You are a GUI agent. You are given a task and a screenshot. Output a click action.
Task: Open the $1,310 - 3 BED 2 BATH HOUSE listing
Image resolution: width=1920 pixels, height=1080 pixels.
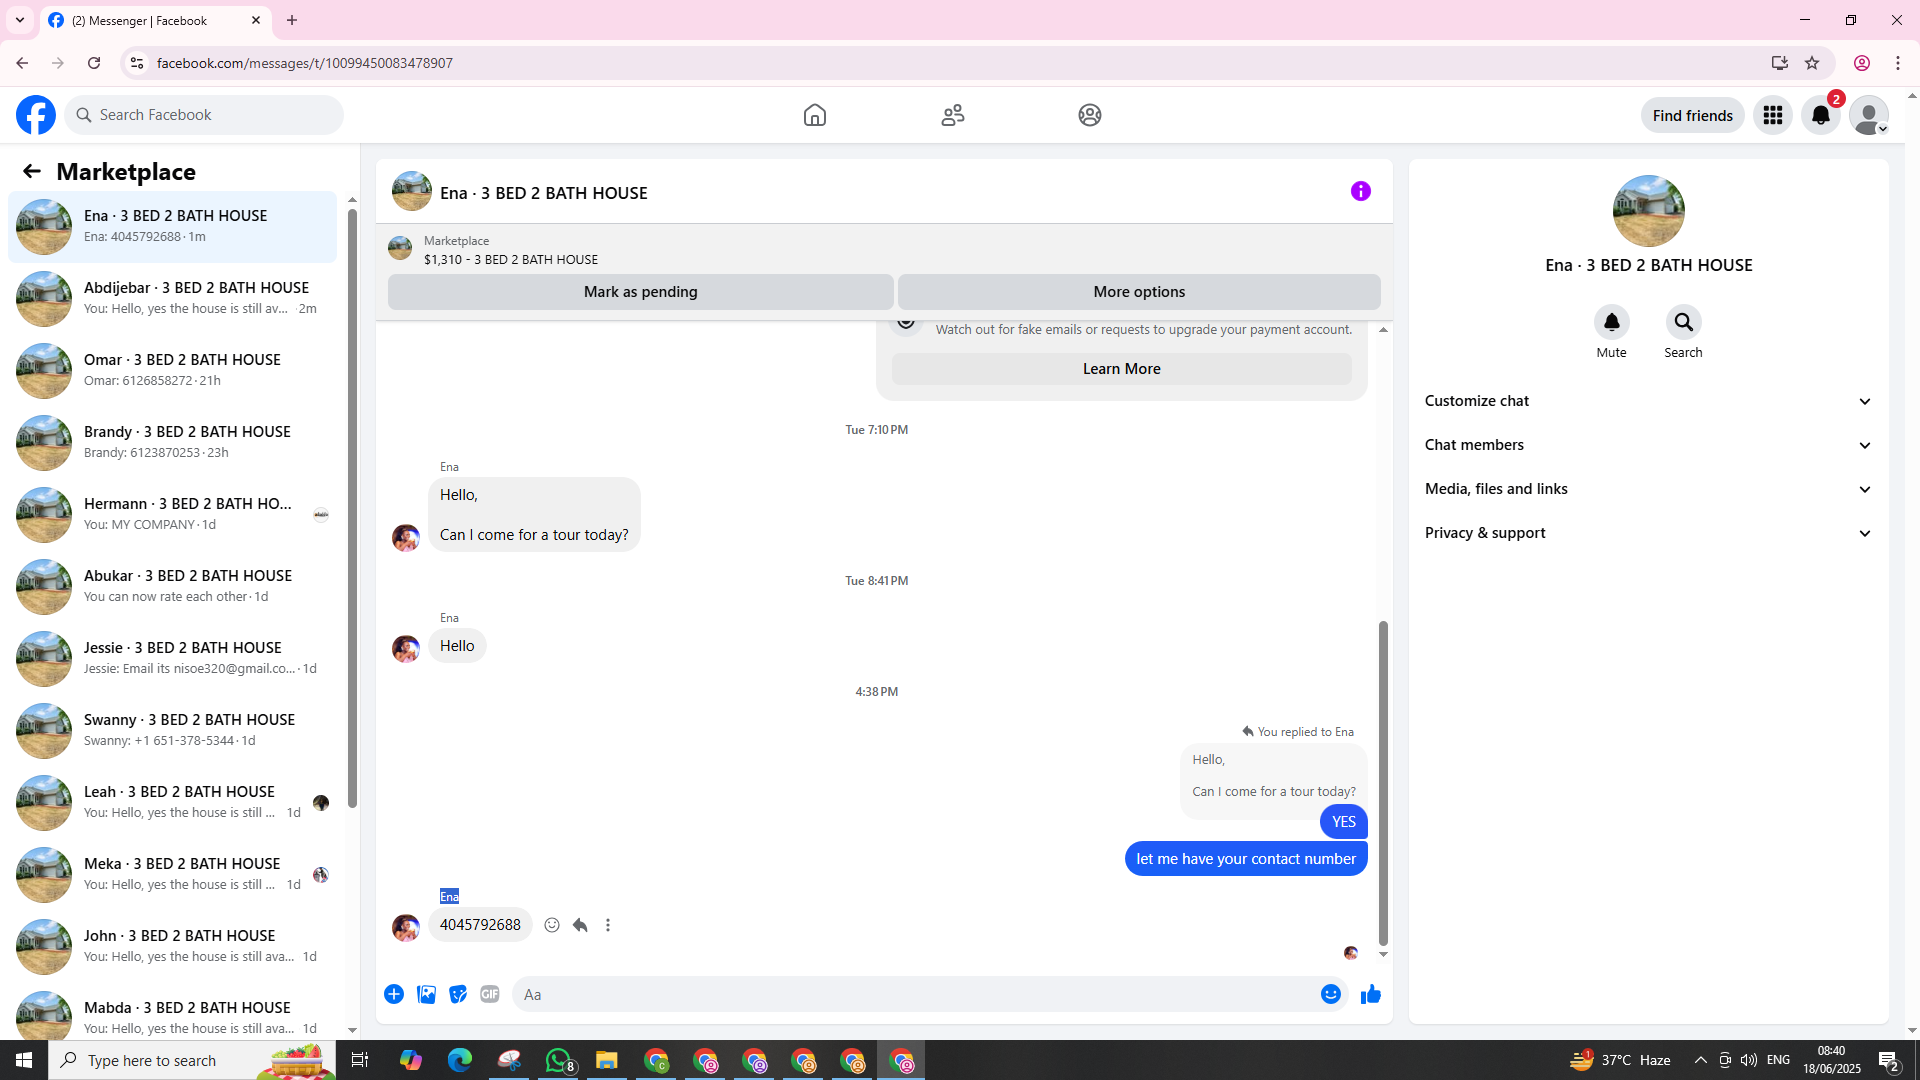pyautogui.click(x=511, y=259)
